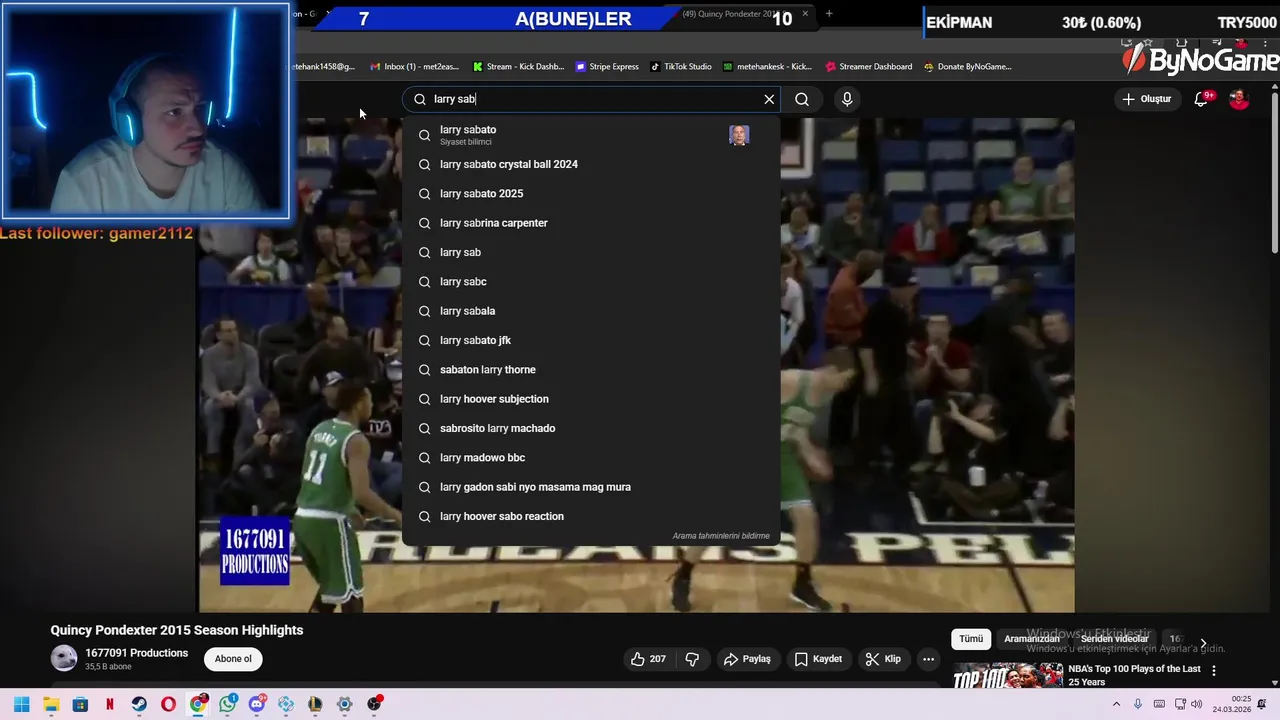Select suggestion 'larry hoover sabo reaction'
This screenshot has width=1280, height=720.
pyautogui.click(x=591, y=516)
